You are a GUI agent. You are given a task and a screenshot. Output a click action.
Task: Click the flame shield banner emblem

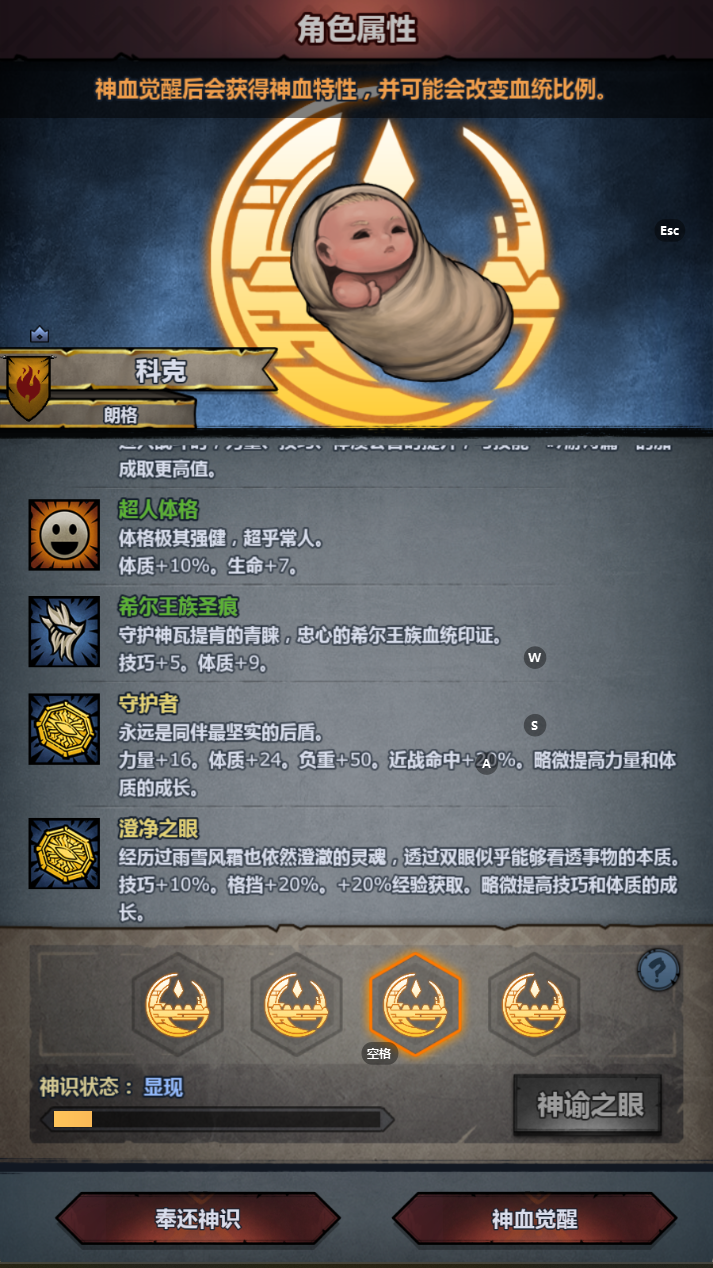click(27, 386)
